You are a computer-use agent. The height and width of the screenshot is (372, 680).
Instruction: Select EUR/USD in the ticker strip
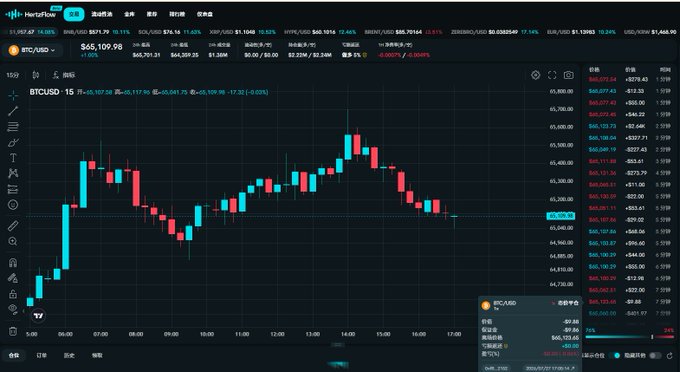581,32
